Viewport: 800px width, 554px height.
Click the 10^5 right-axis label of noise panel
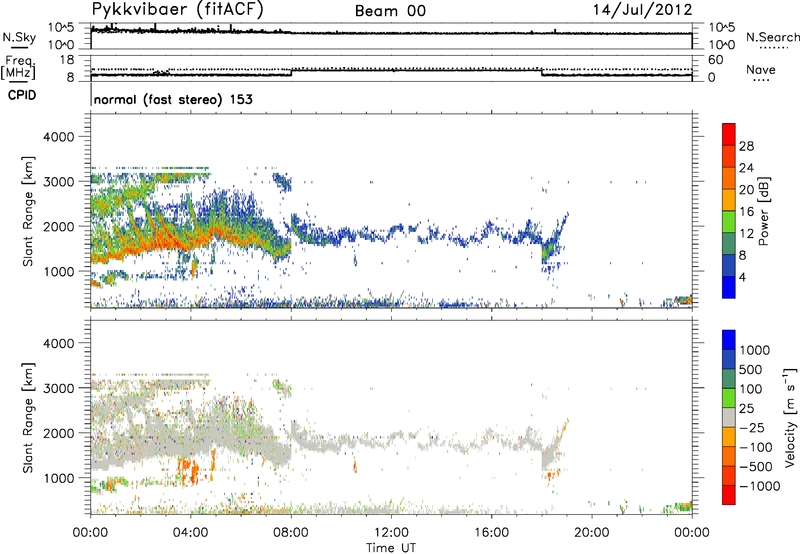[x=720, y=28]
